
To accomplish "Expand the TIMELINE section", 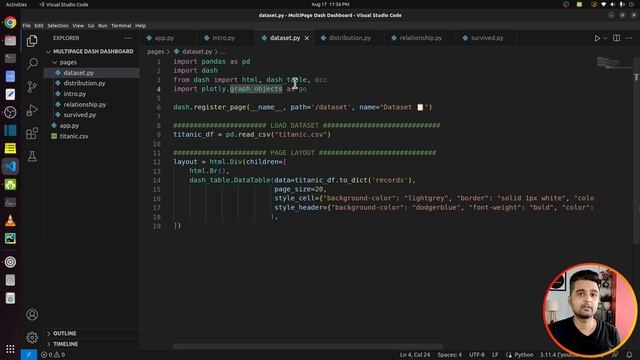I will [92, 344].
